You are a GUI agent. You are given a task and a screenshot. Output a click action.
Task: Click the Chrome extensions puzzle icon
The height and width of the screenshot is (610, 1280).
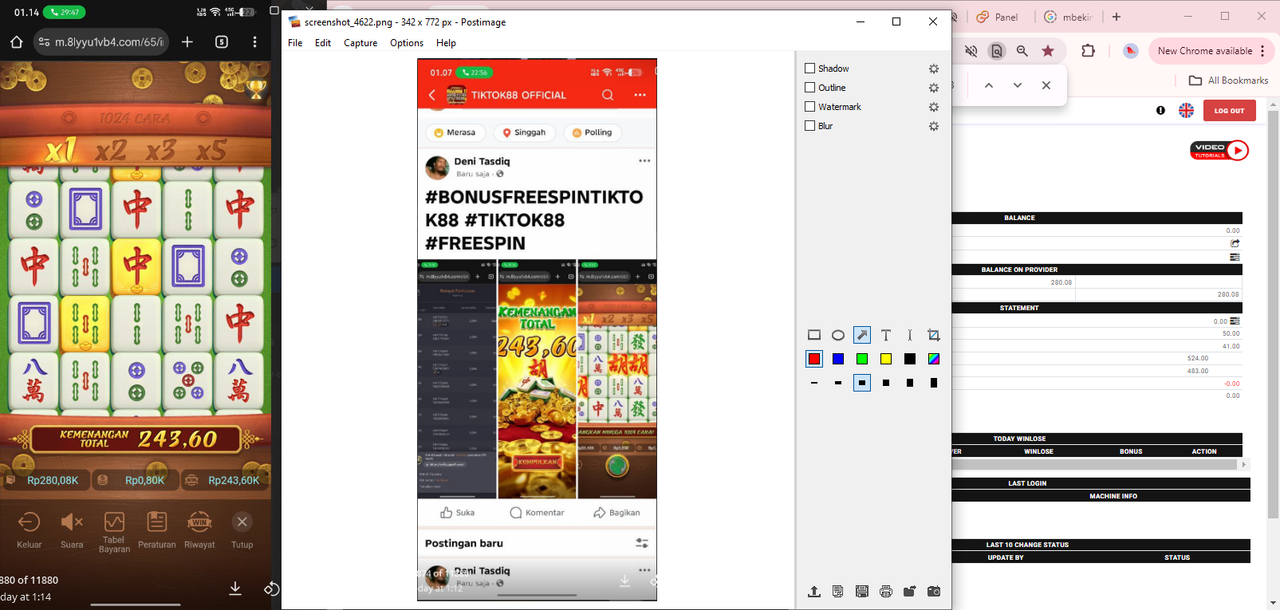pyautogui.click(x=1088, y=51)
